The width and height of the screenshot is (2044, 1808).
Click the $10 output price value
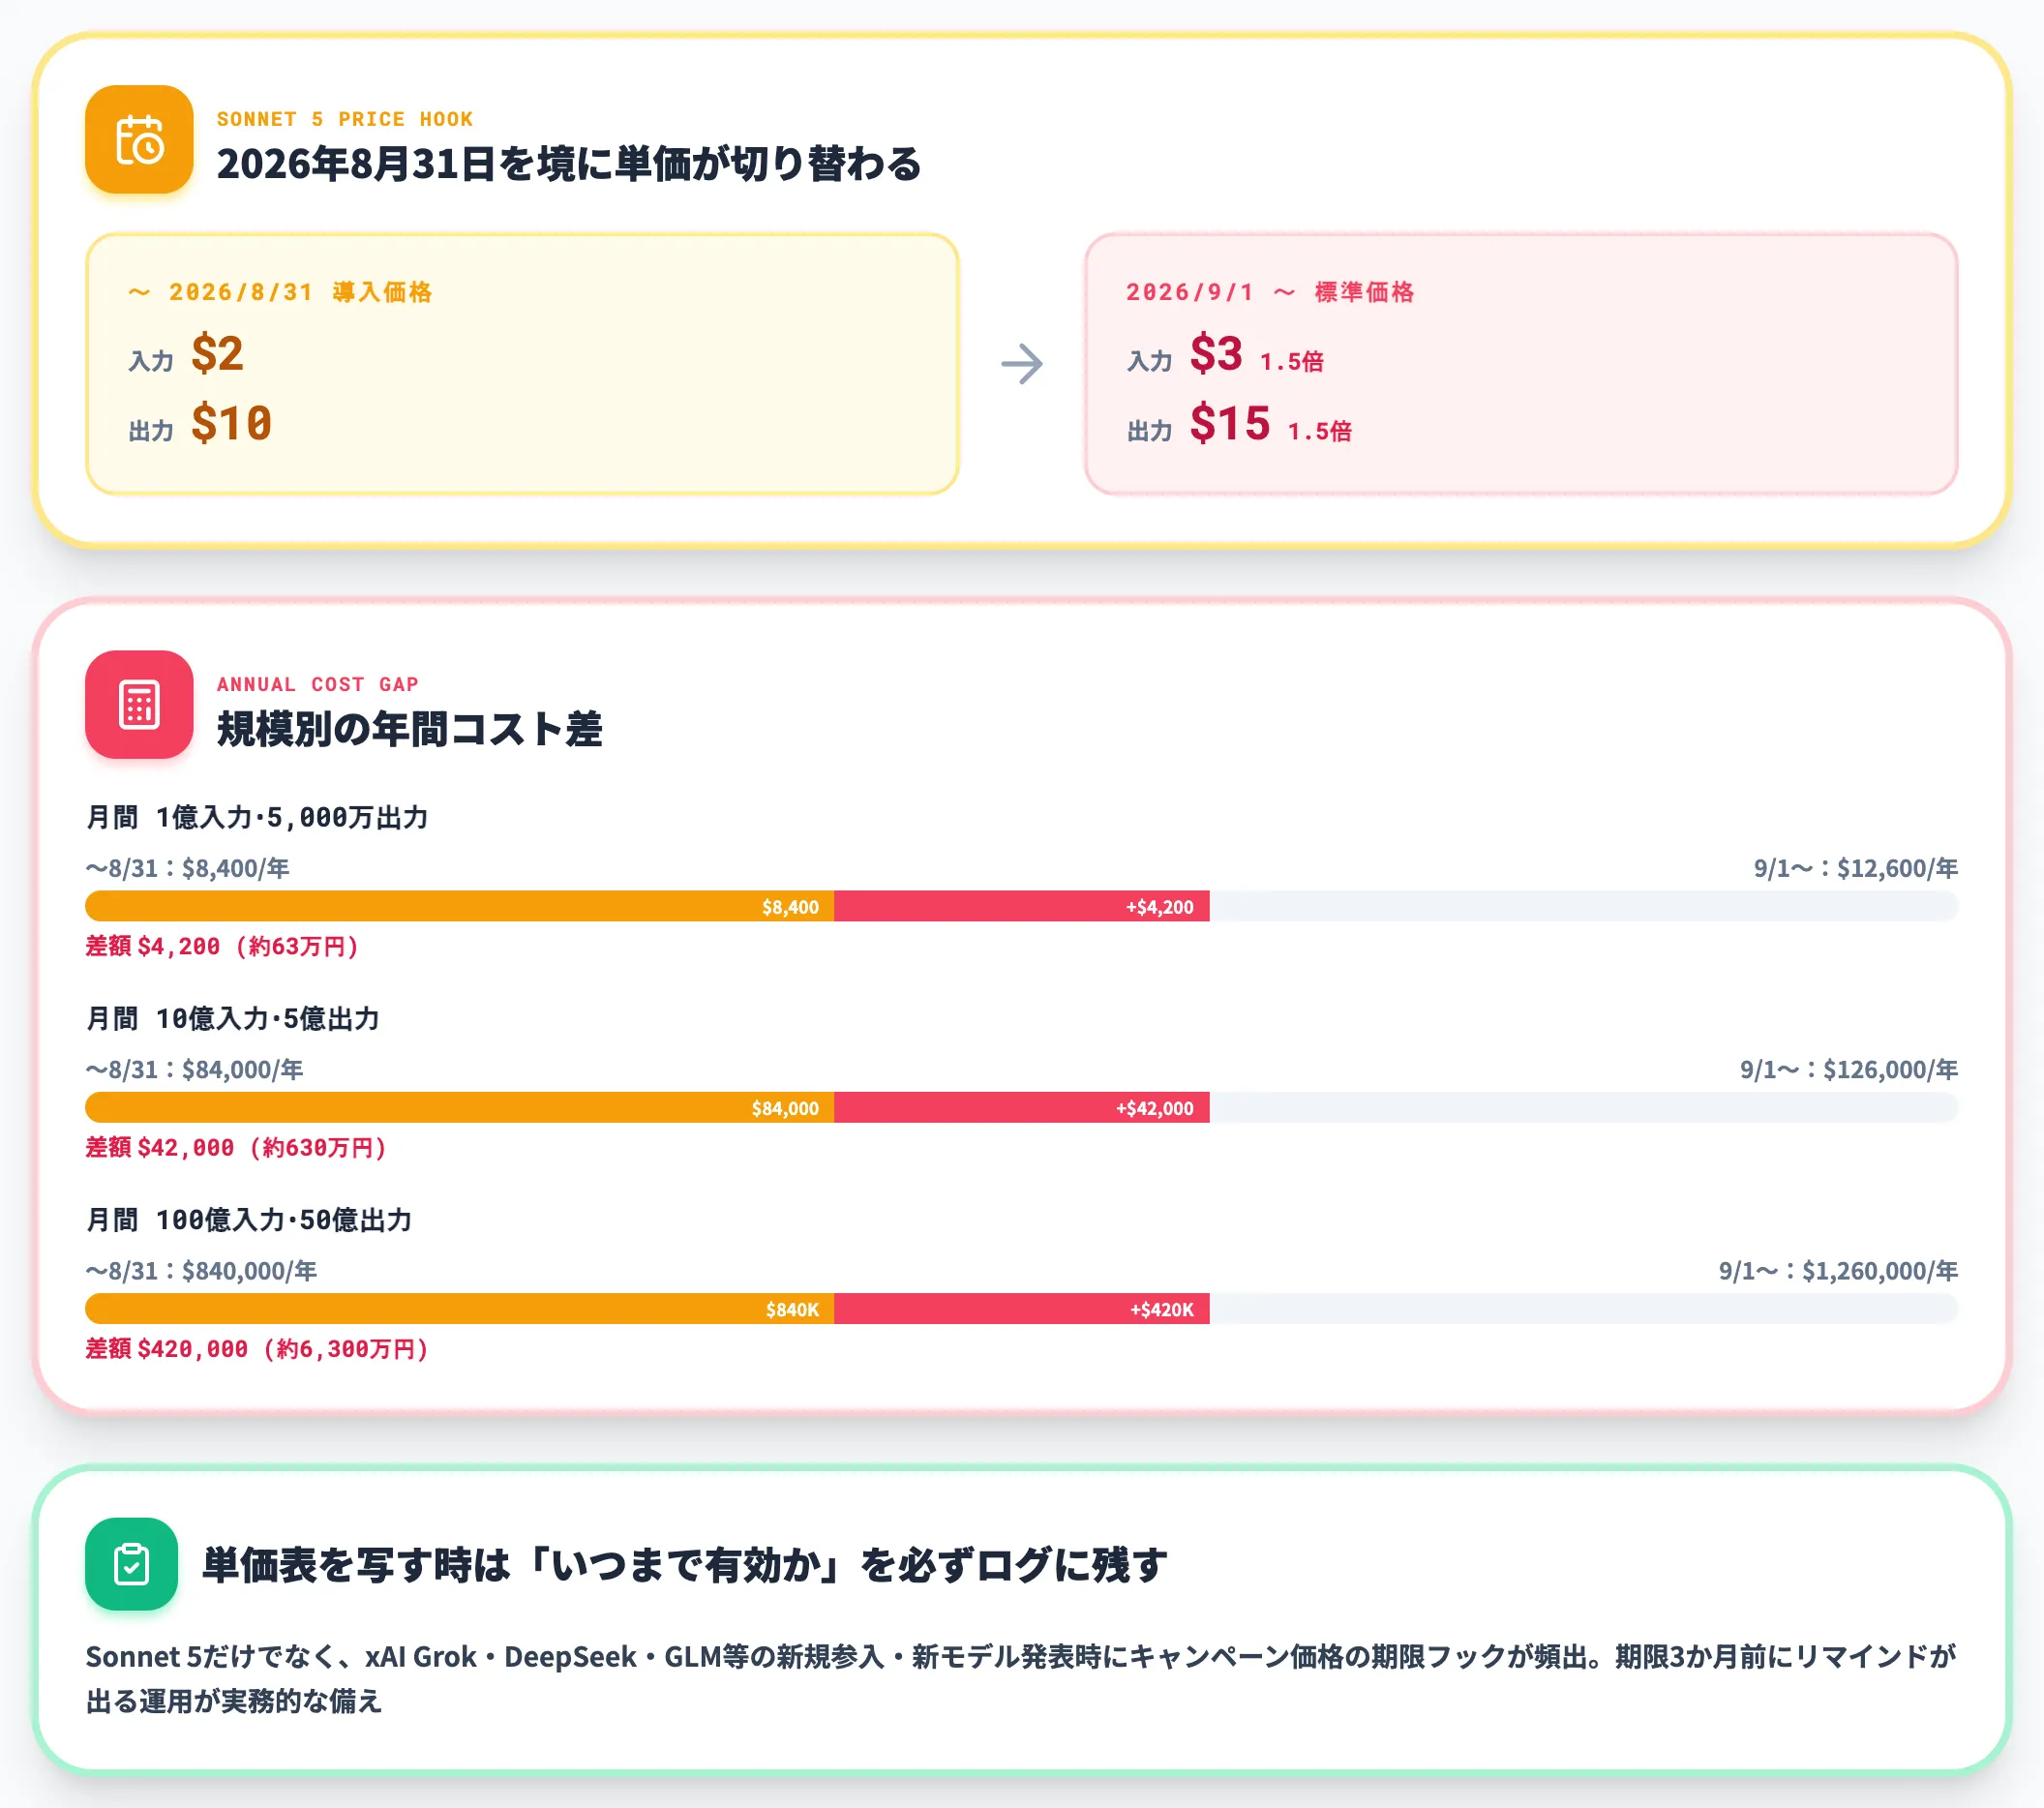click(x=231, y=423)
